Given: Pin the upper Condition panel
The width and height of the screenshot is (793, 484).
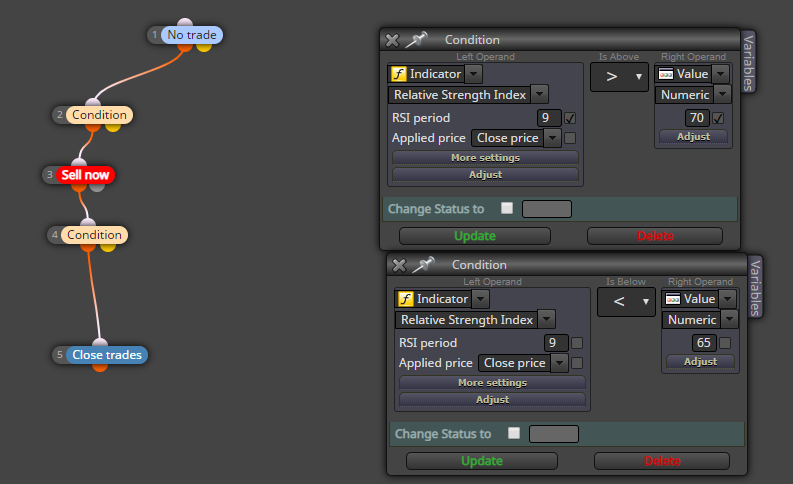Looking at the screenshot, I should tap(417, 39).
